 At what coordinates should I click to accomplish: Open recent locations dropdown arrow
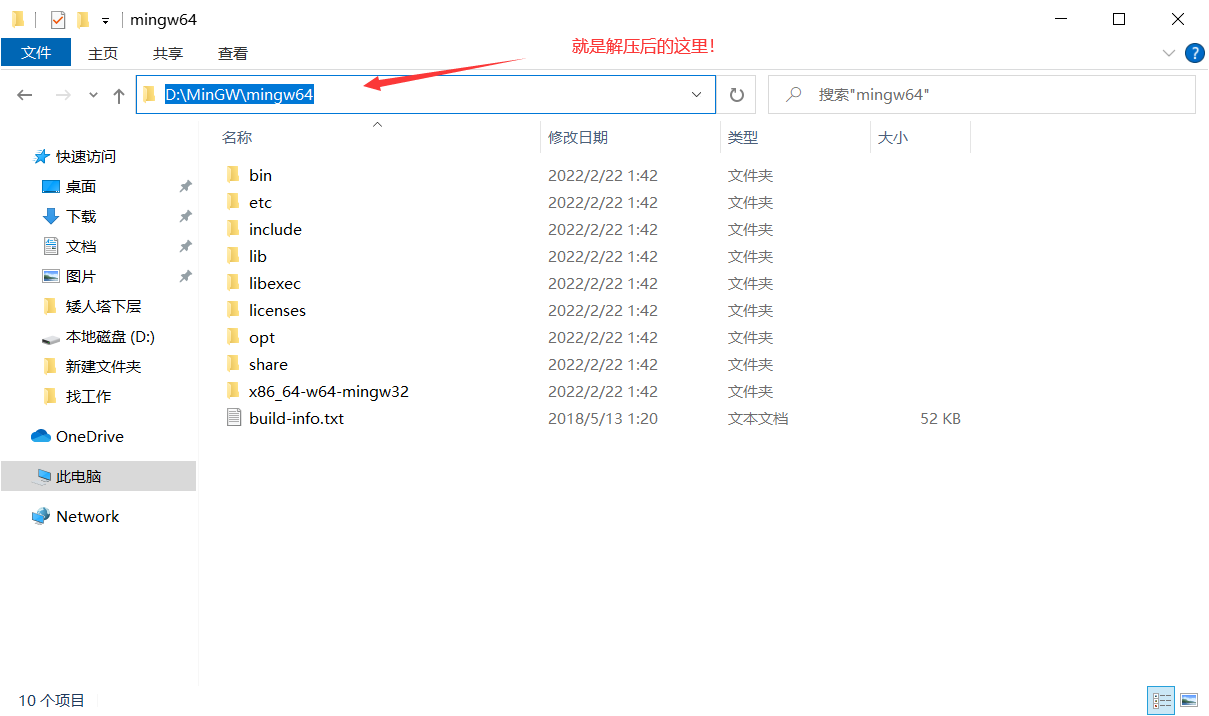(93, 95)
